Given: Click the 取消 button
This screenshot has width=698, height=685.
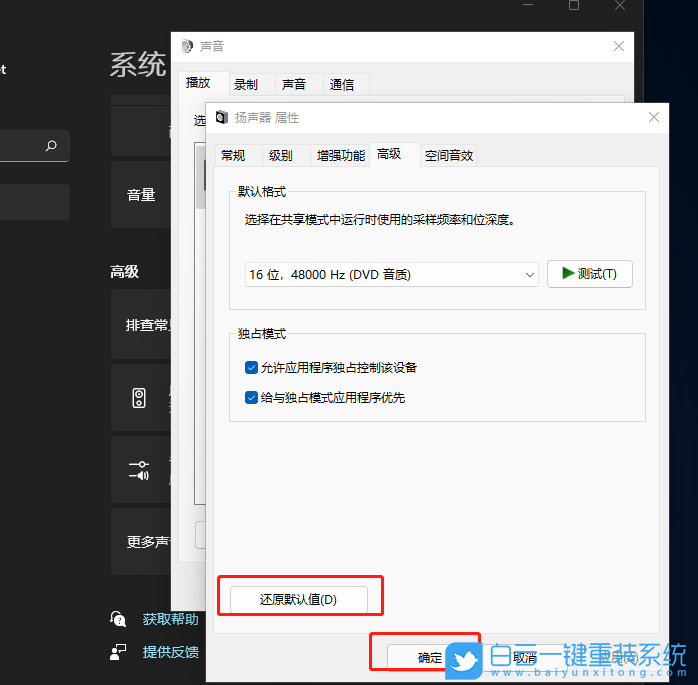Looking at the screenshot, I should pyautogui.click(x=524, y=657).
